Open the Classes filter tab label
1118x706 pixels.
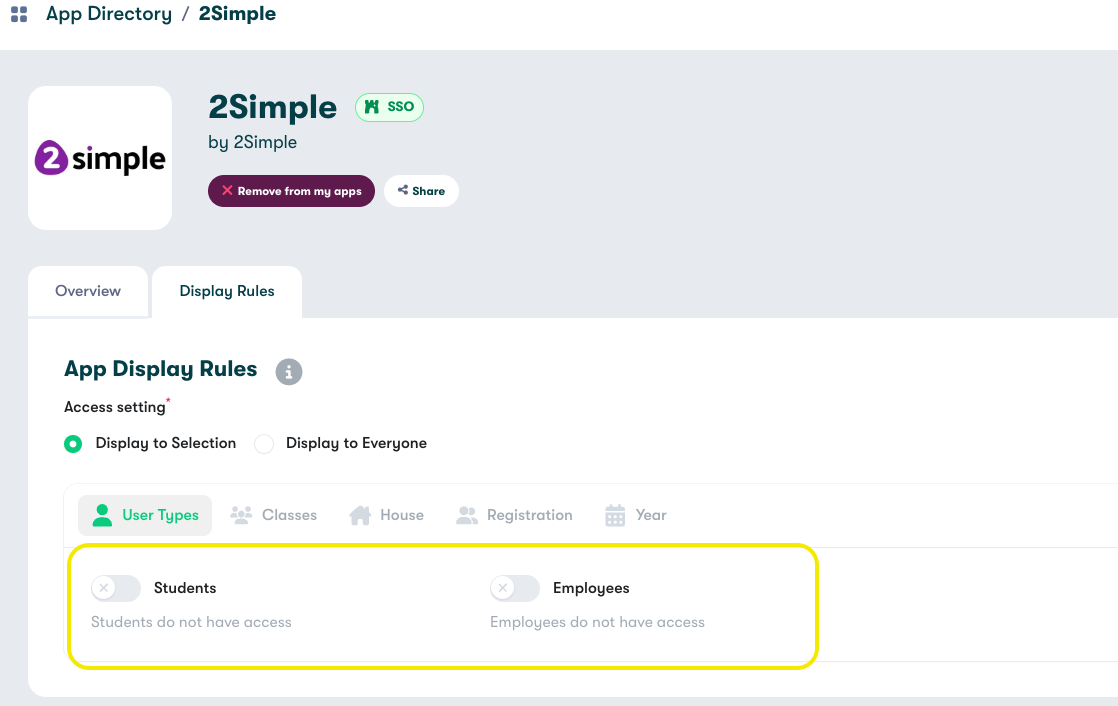click(289, 515)
